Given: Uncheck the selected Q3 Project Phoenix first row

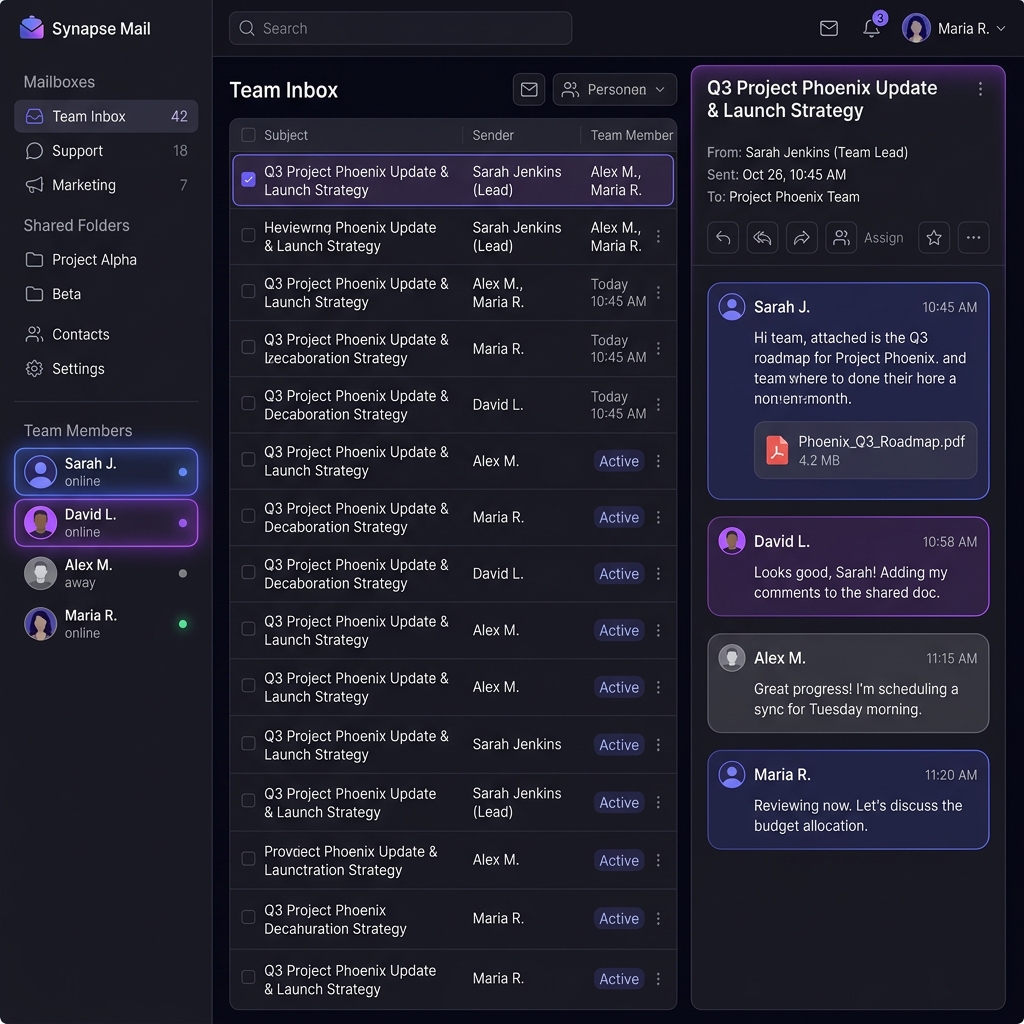Looking at the screenshot, I should 248,180.
